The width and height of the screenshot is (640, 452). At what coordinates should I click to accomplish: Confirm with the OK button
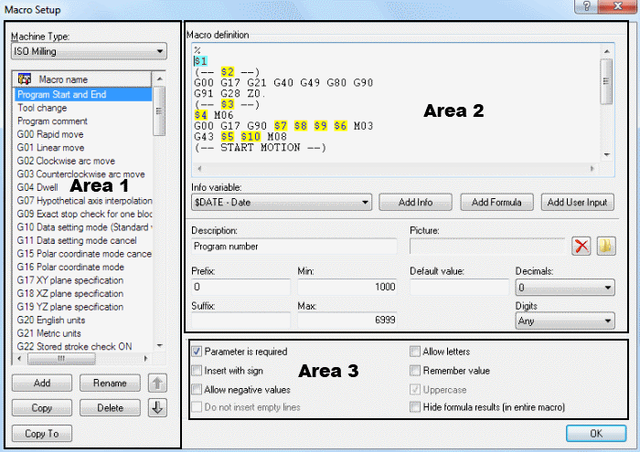point(596,433)
